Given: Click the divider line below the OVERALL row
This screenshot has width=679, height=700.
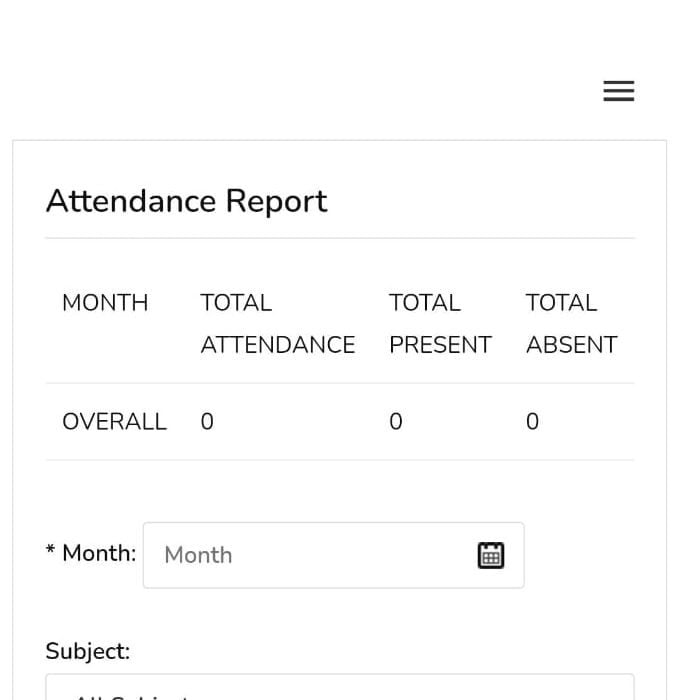Looking at the screenshot, I should pos(339,460).
